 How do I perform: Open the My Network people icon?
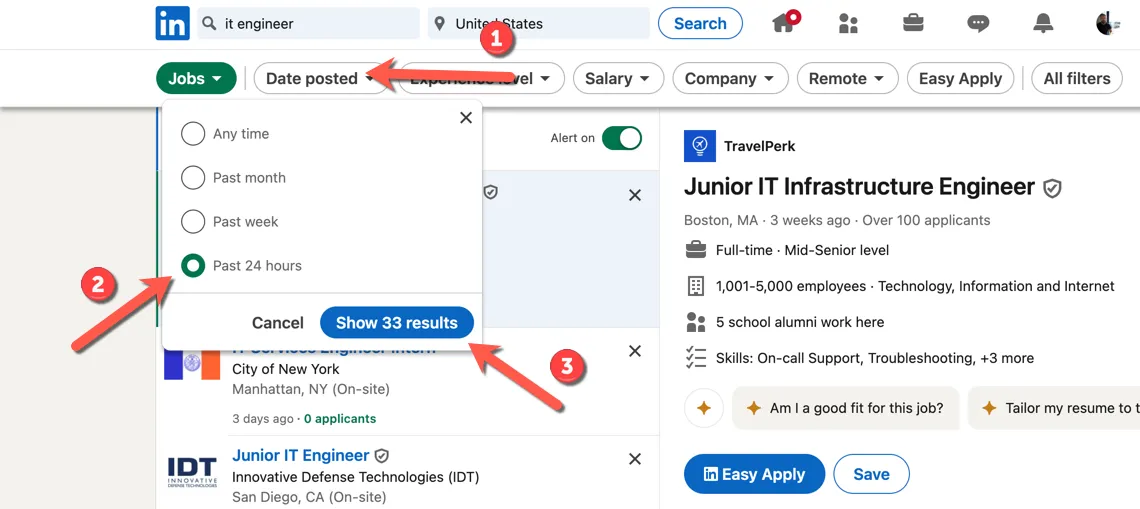click(x=848, y=24)
